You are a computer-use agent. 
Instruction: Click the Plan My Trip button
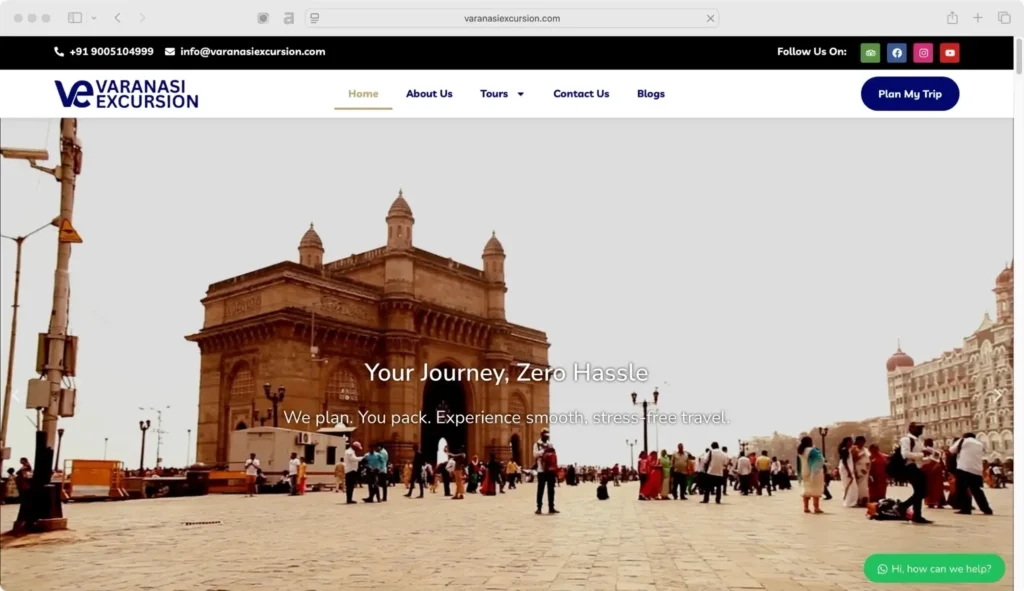(909, 93)
